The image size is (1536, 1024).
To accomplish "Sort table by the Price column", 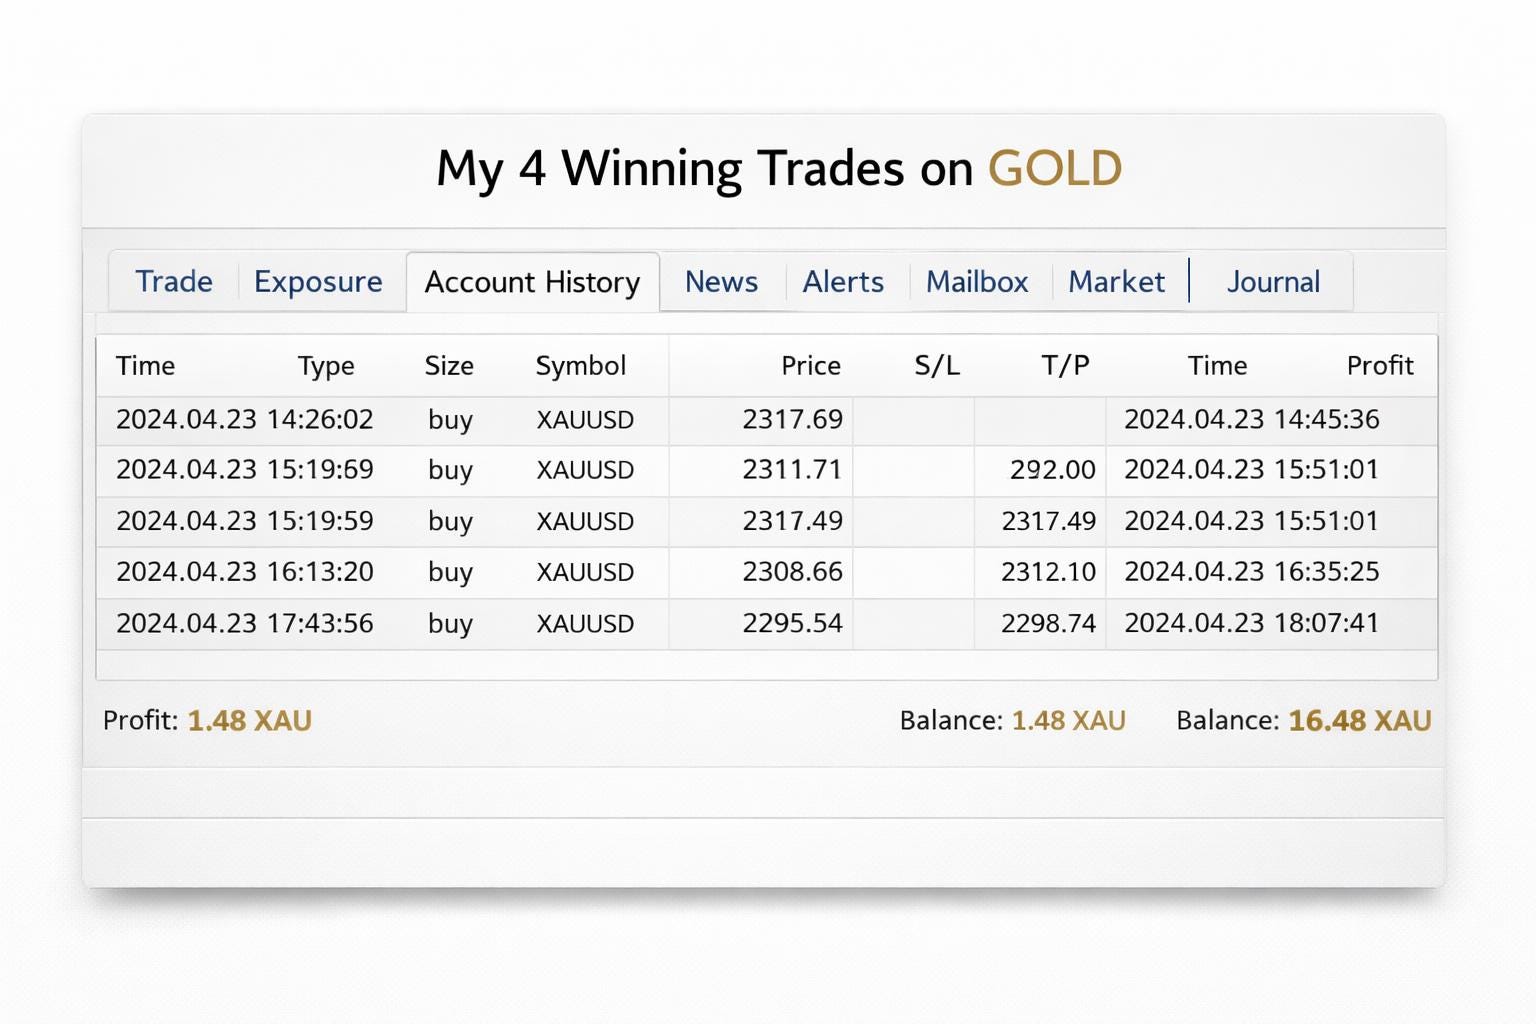I will click(x=811, y=366).
